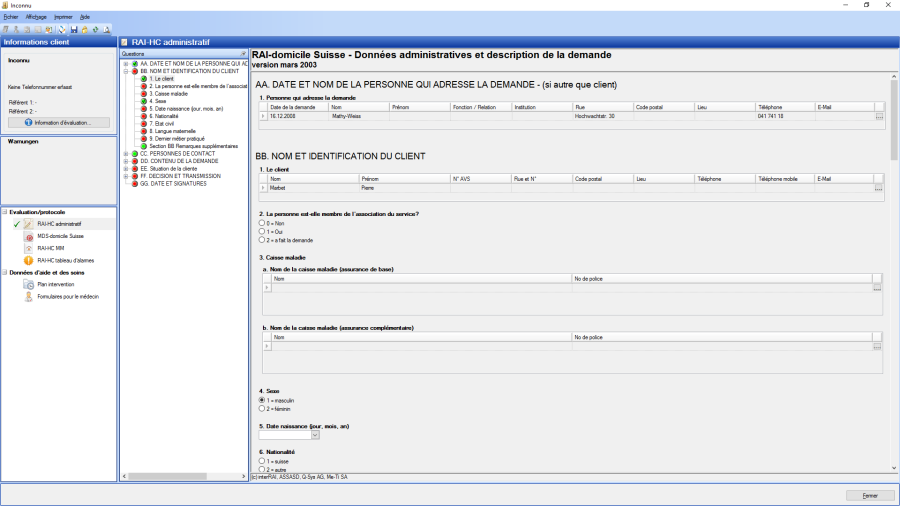Expand the CC. PERSONNES DE CONTACT node
This screenshot has height=506, width=900.
pos(126,153)
